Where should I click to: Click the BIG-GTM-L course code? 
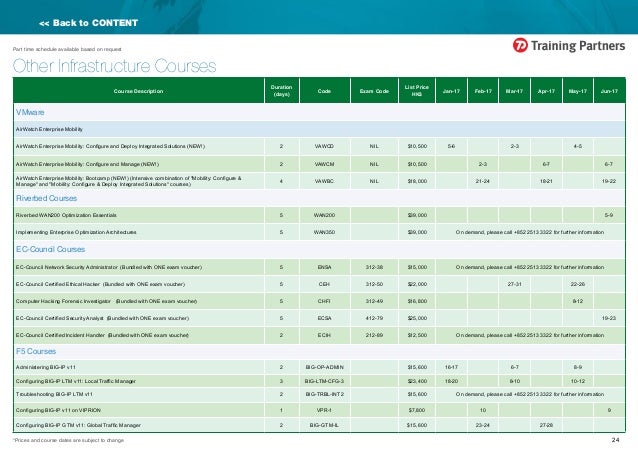(324, 425)
